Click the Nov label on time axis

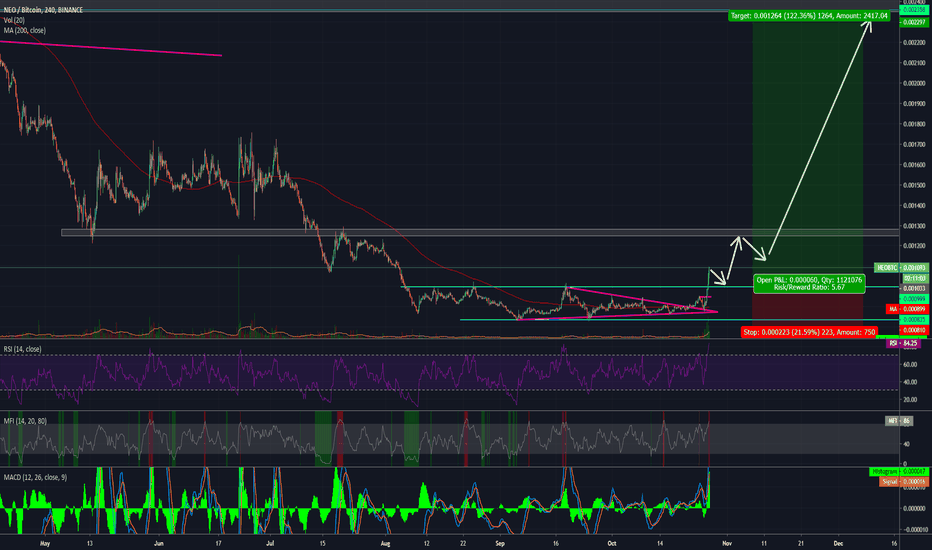pos(726,543)
